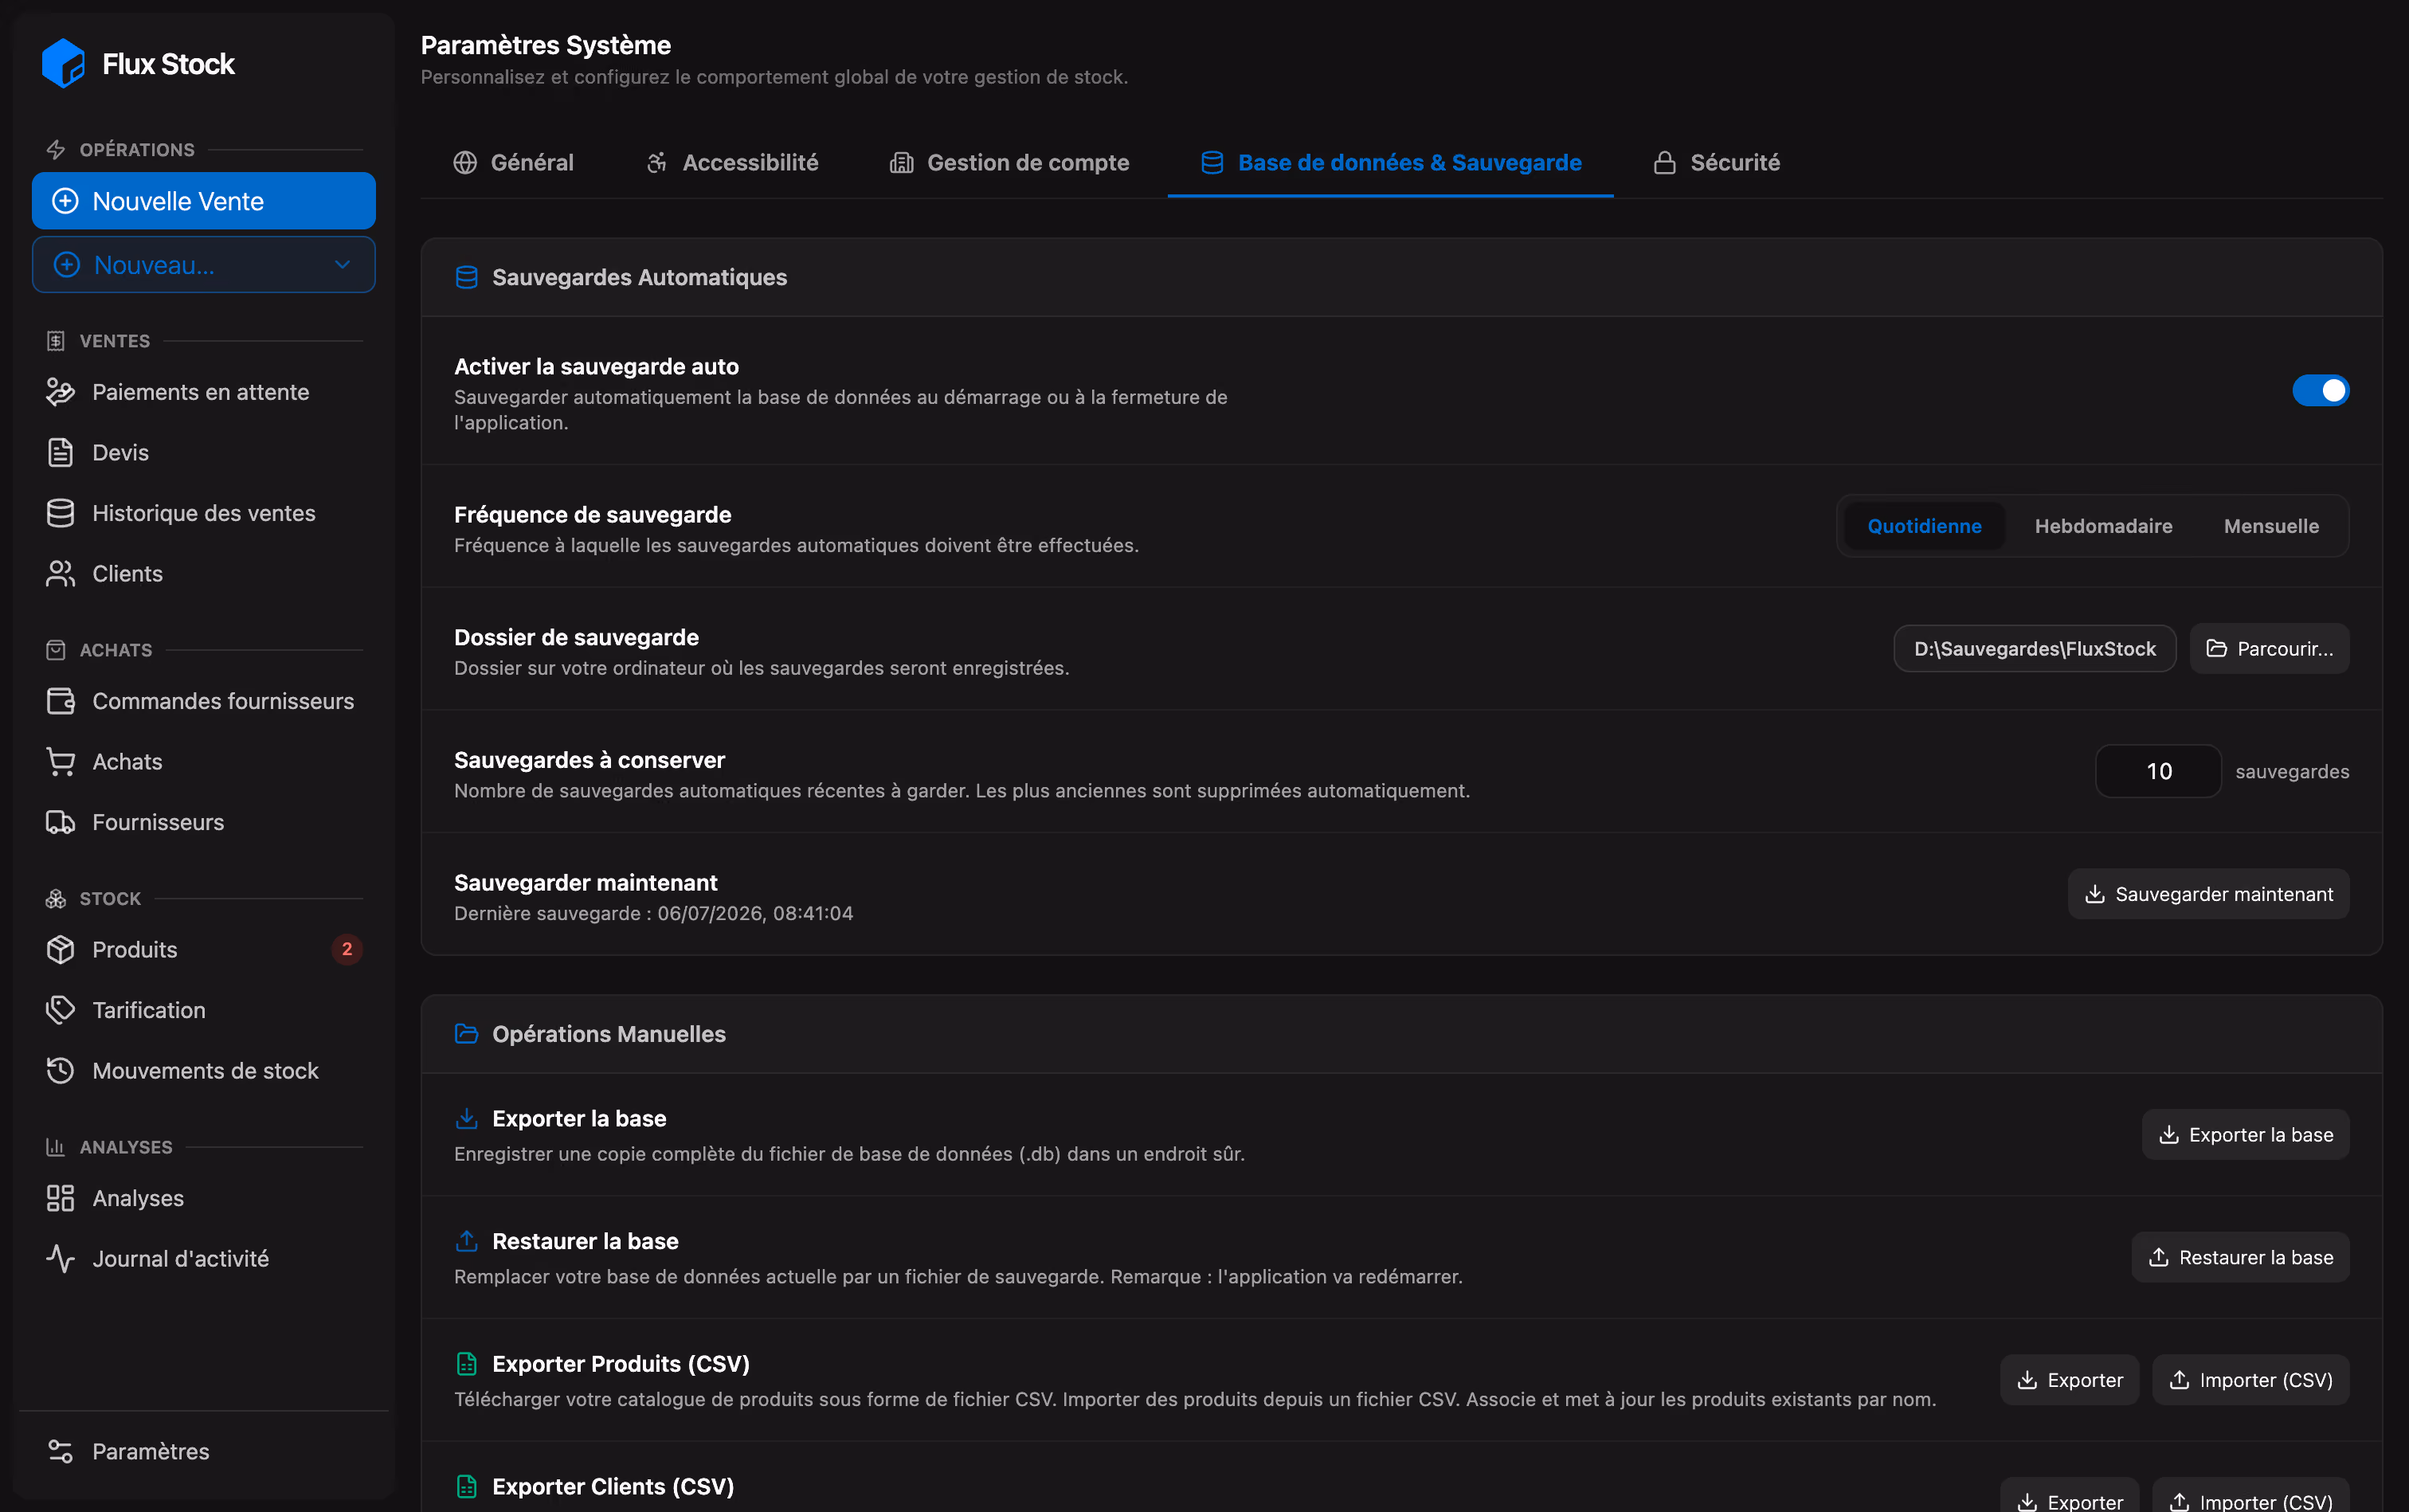Click the Restaurer la base button
This screenshot has height=1512, width=2409.
(x=2240, y=1257)
